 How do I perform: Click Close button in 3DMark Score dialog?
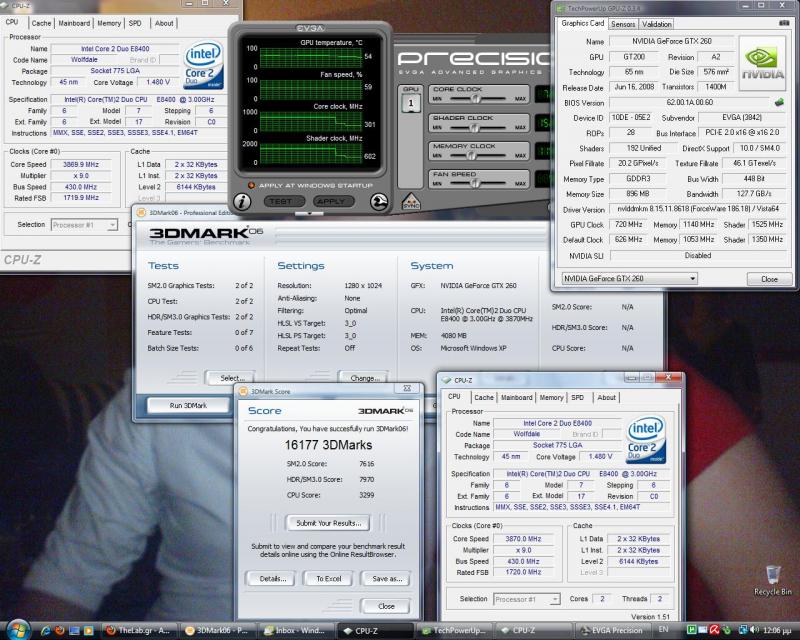pyautogui.click(x=386, y=606)
